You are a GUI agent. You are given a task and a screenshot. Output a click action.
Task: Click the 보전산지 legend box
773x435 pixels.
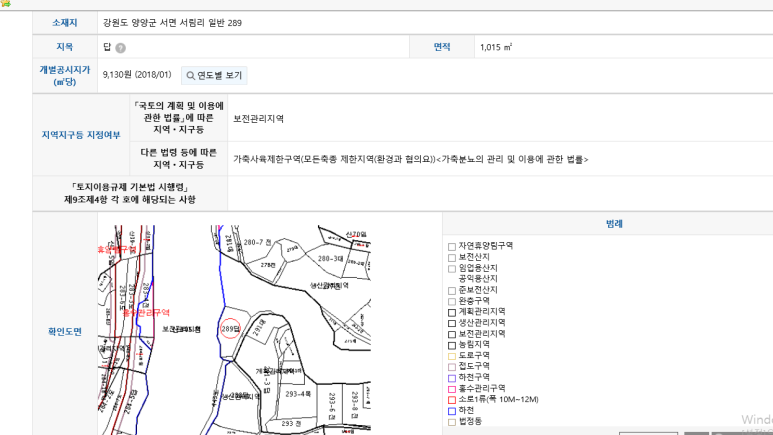(452, 257)
